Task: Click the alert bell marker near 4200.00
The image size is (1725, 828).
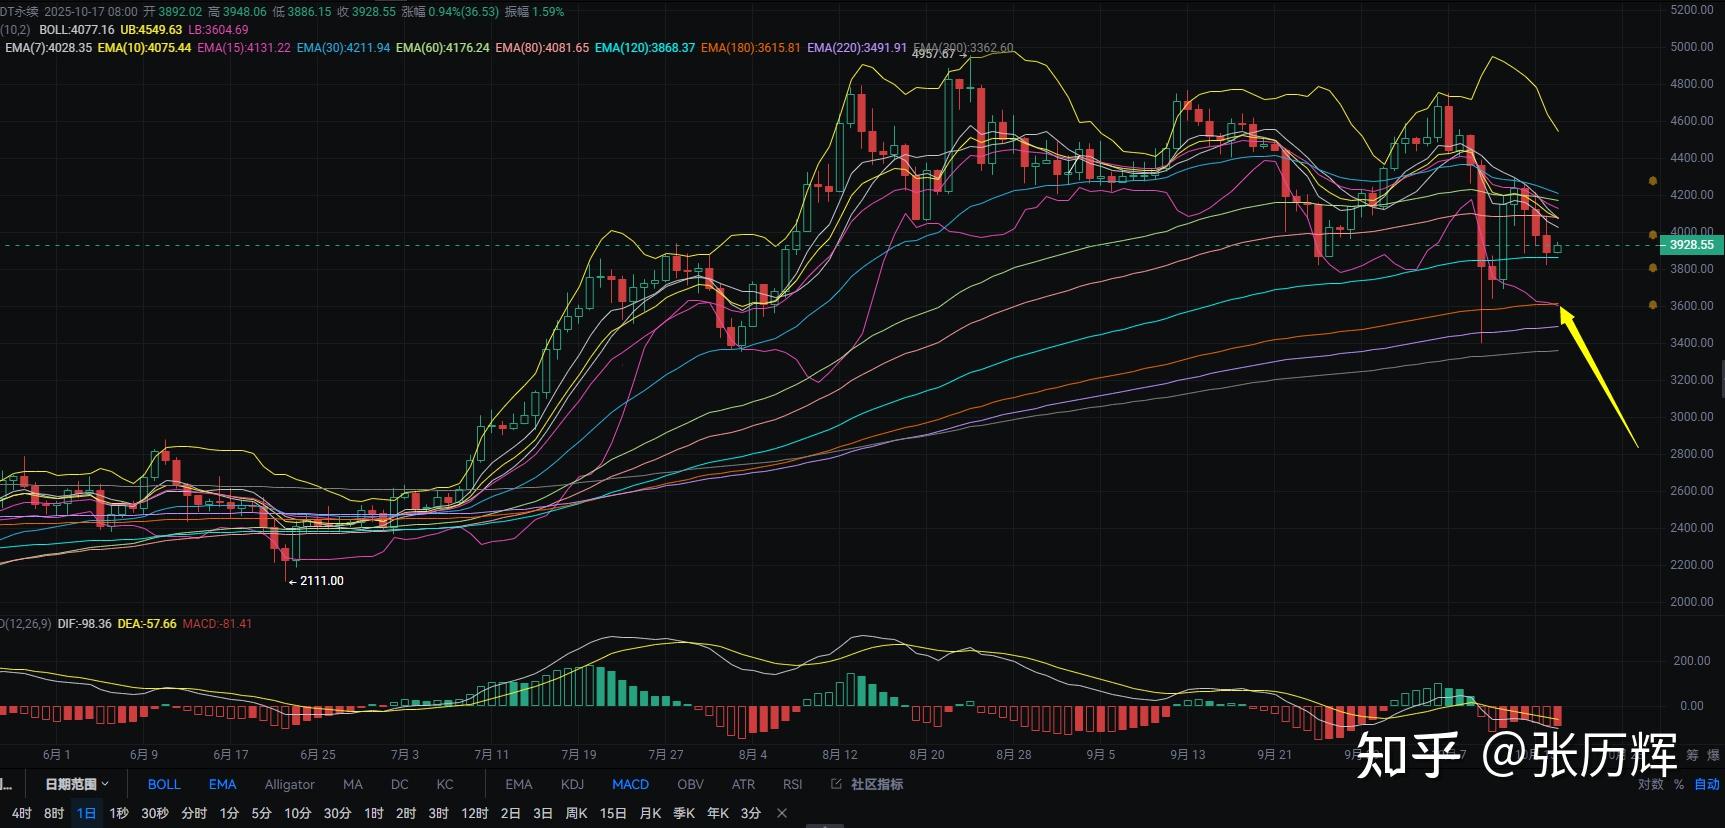Action: tap(1653, 181)
